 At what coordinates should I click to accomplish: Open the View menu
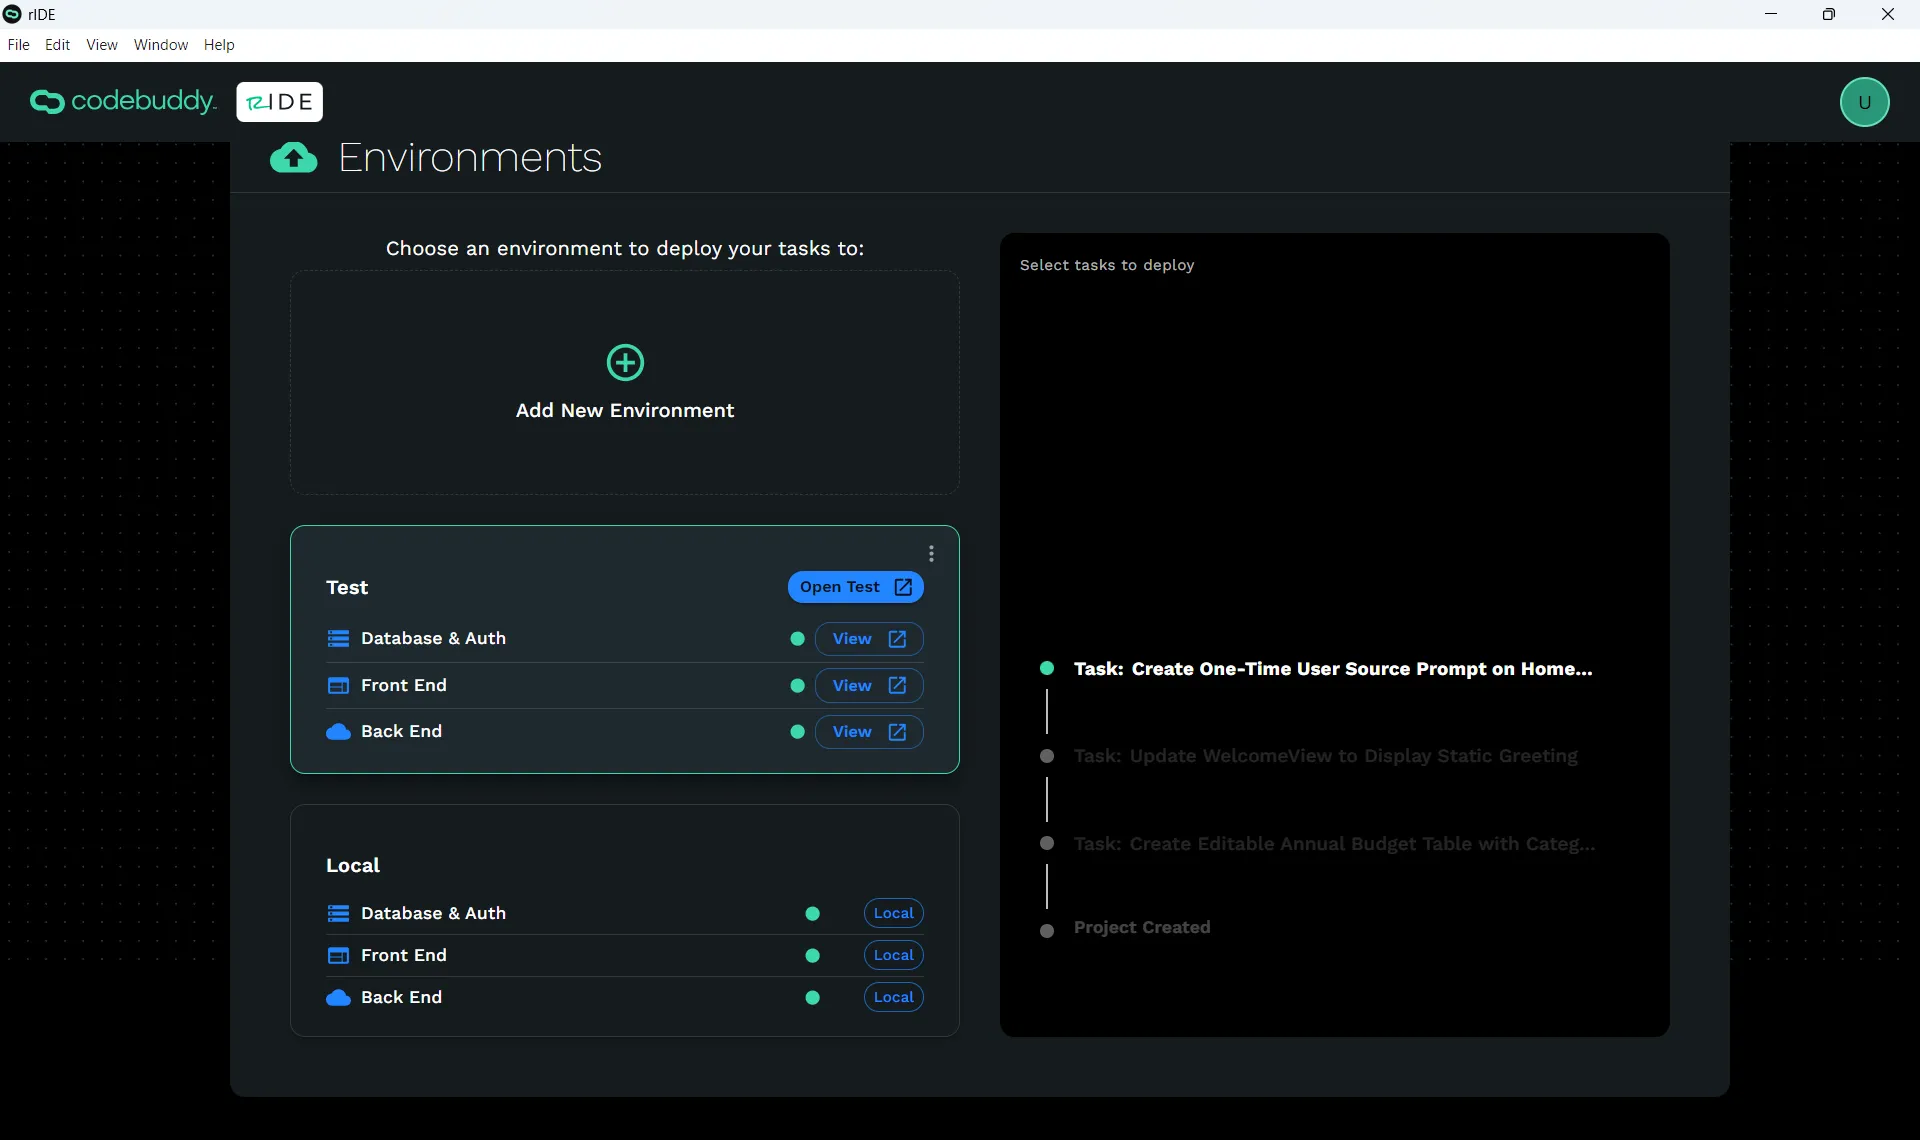[x=102, y=45]
